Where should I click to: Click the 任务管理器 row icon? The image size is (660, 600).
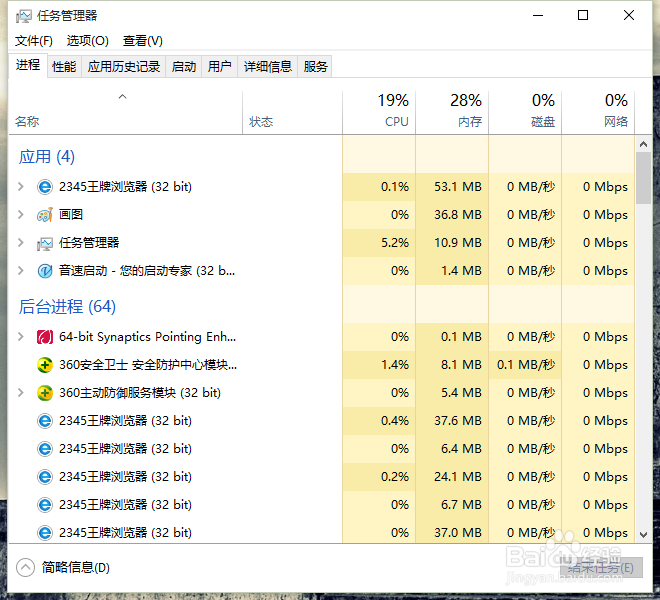[45, 243]
